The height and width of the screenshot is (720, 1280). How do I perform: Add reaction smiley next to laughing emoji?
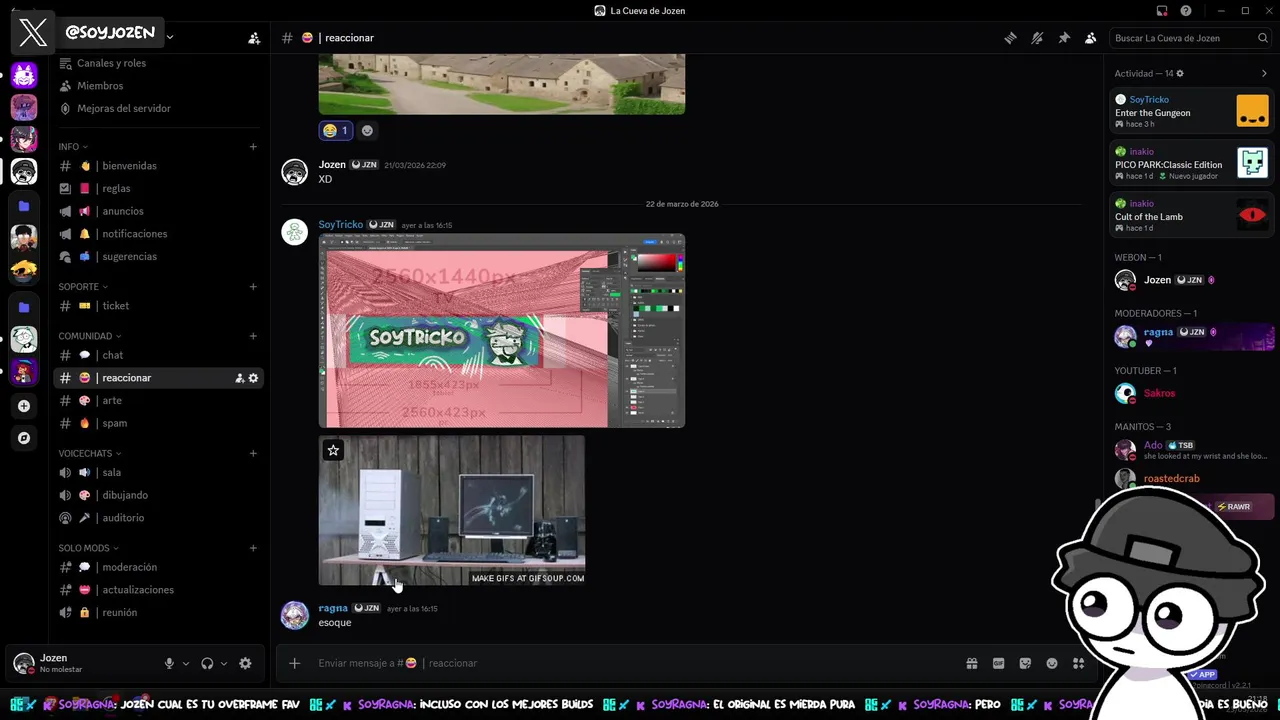(x=367, y=130)
